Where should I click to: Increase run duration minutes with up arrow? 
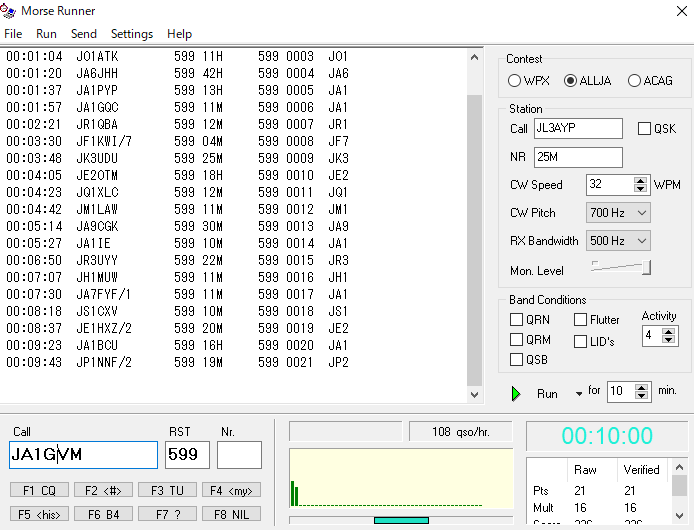(x=641, y=386)
